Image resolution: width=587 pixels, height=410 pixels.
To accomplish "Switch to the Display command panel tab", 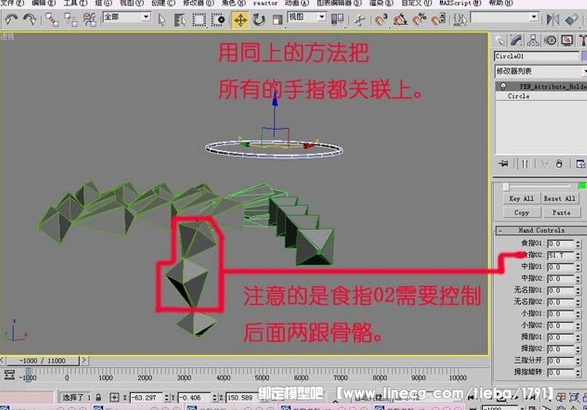I will [567, 40].
